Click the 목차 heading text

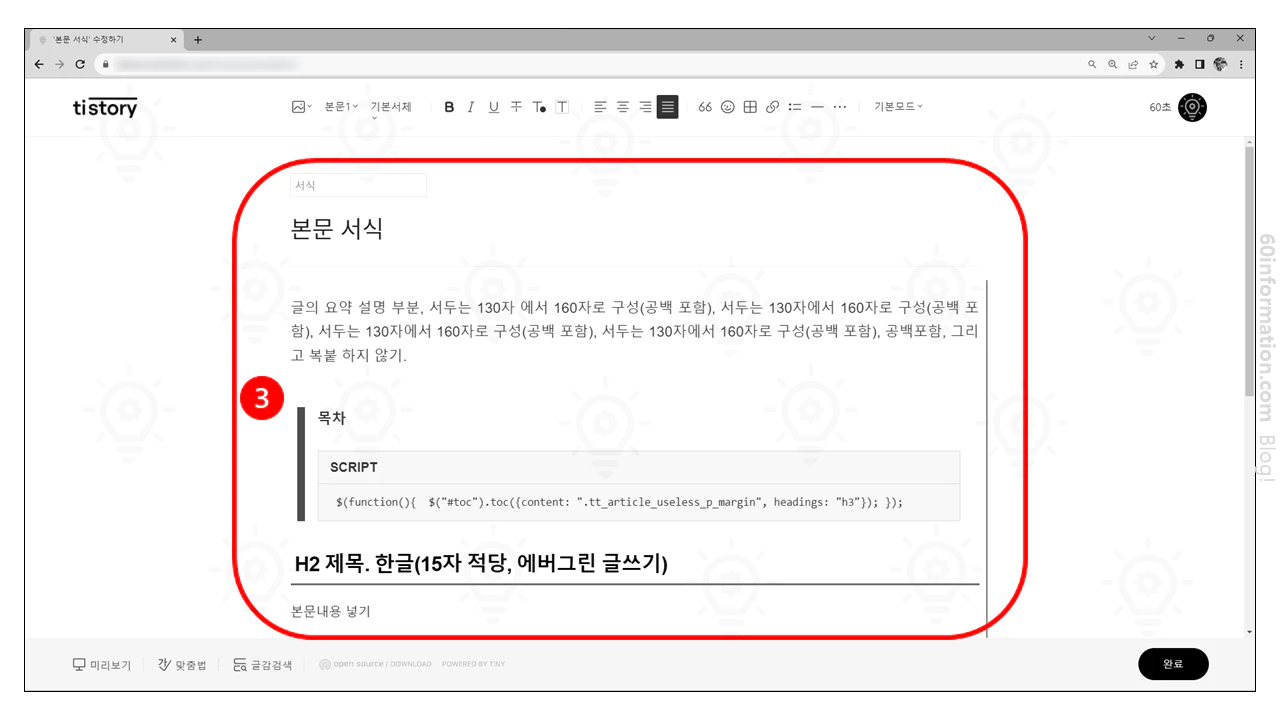[332, 418]
